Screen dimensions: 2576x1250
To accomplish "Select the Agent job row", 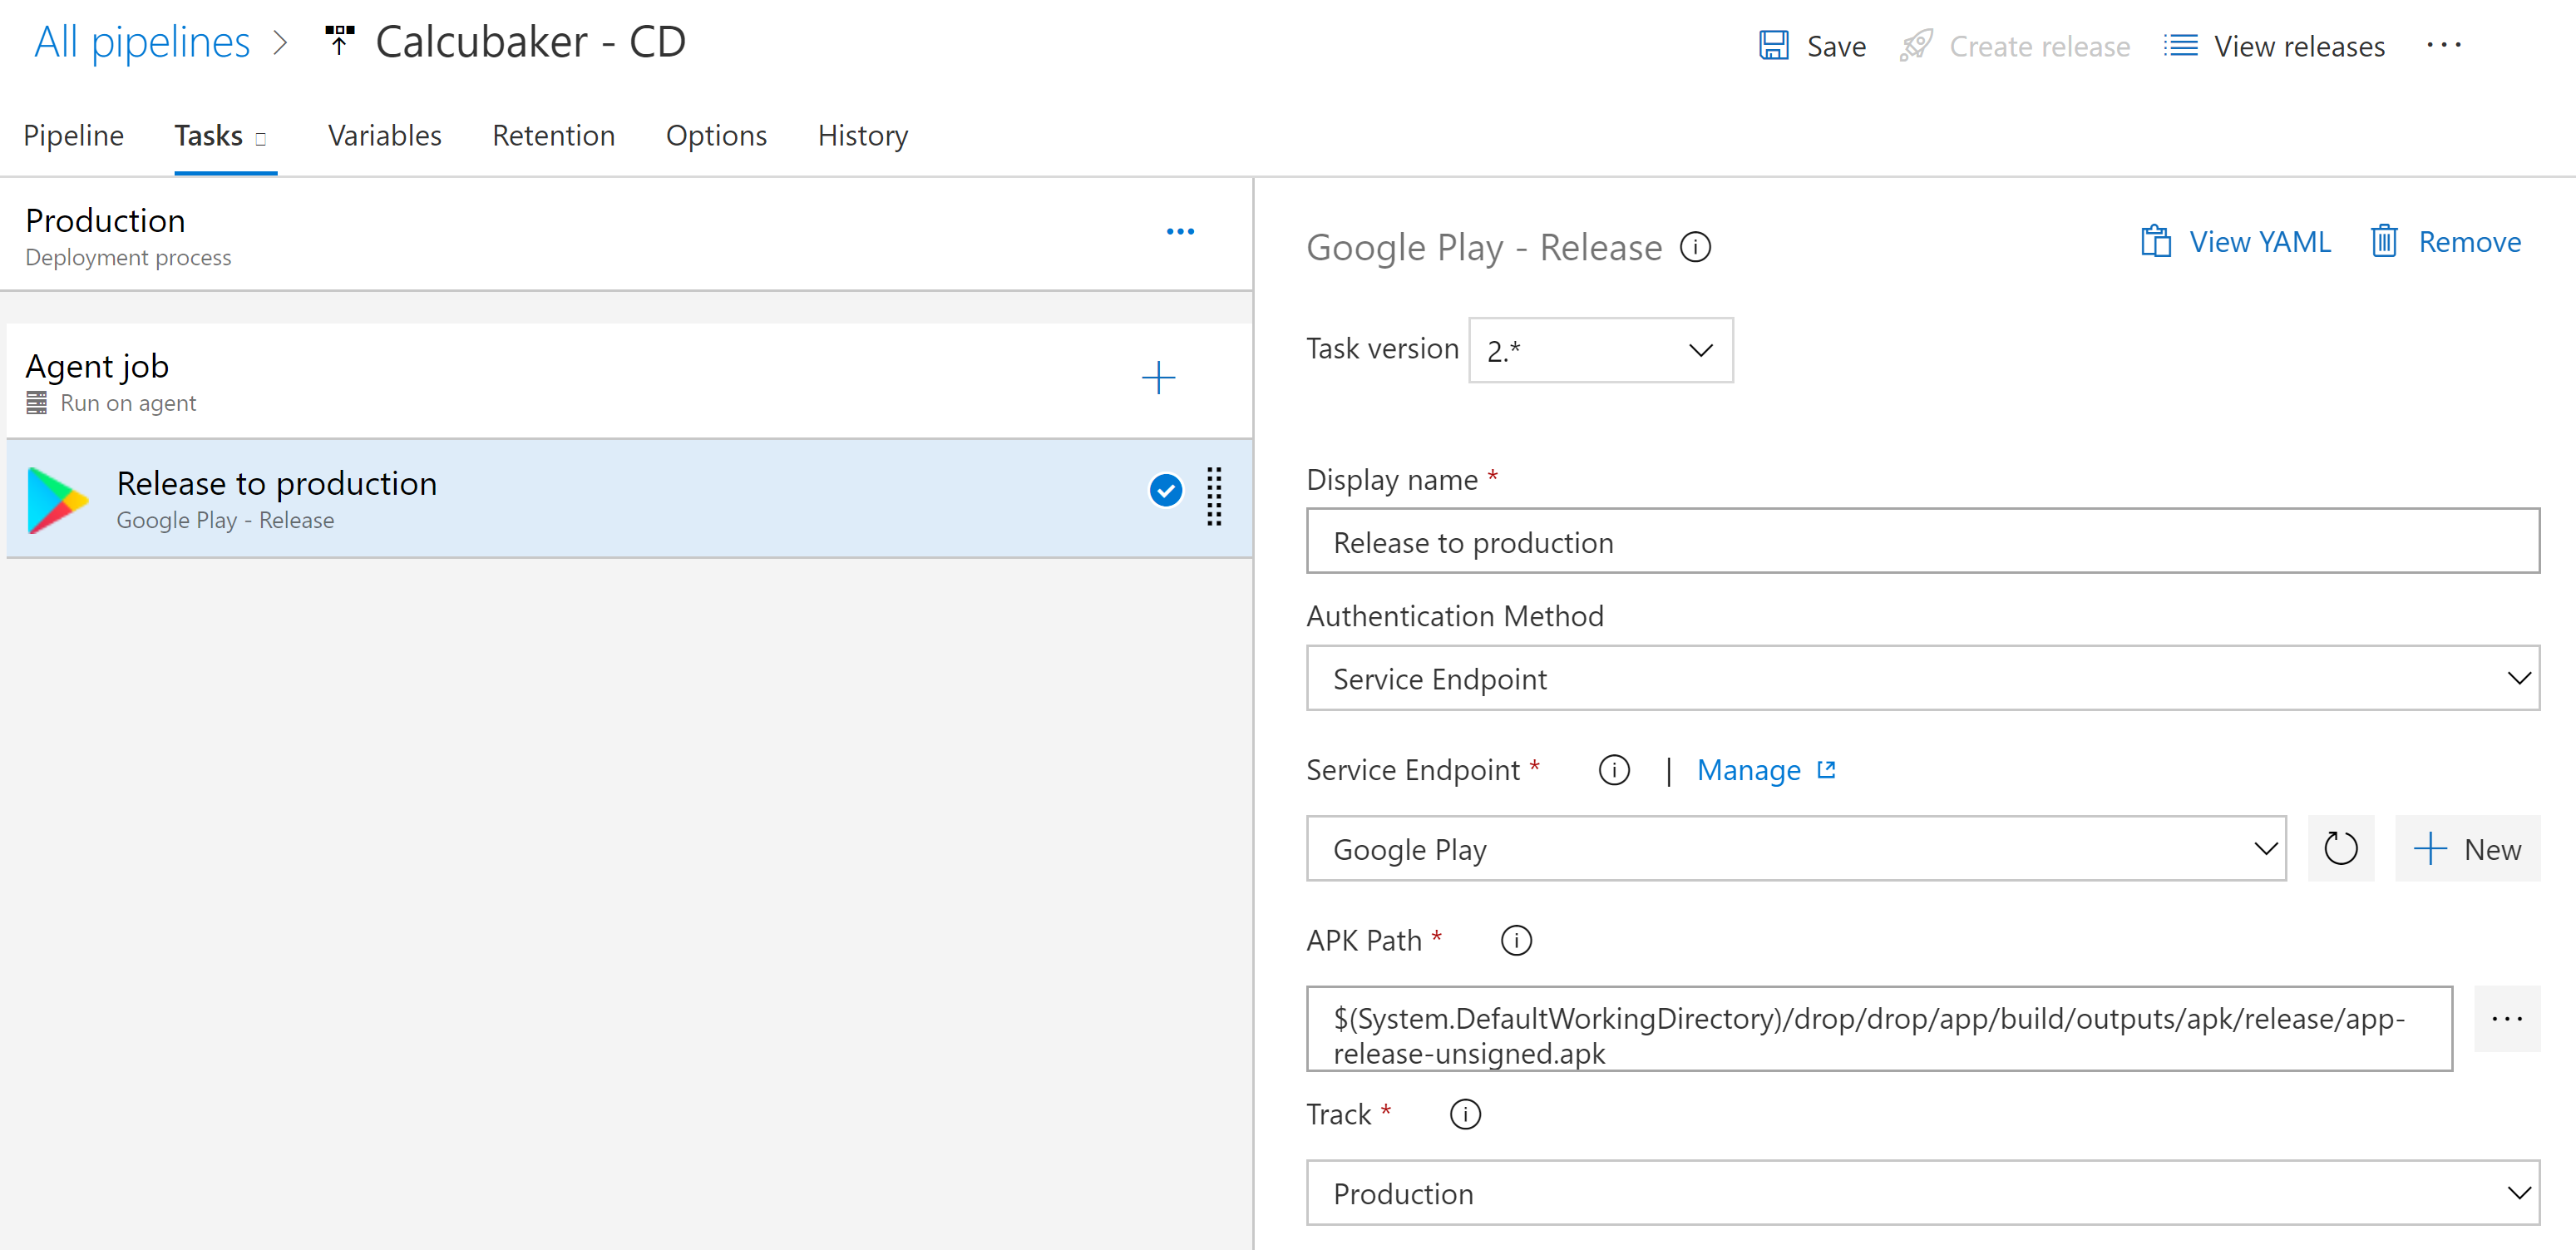I will pos(629,381).
